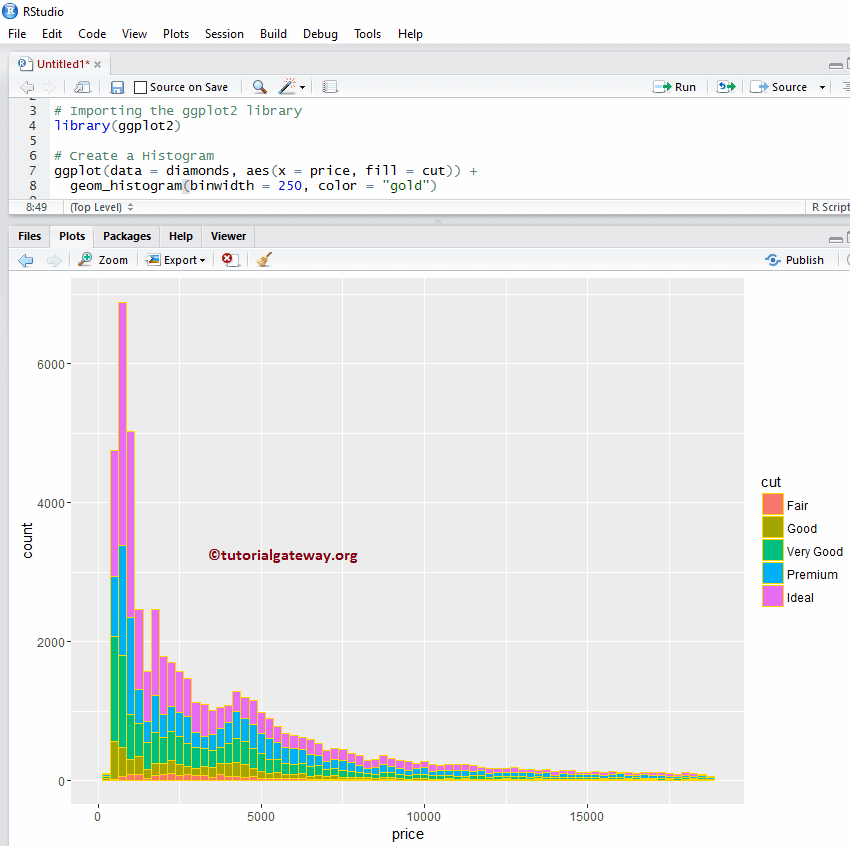The width and height of the screenshot is (850, 846).
Task: Open the Source button dropdown arrow
Action: click(x=822, y=86)
